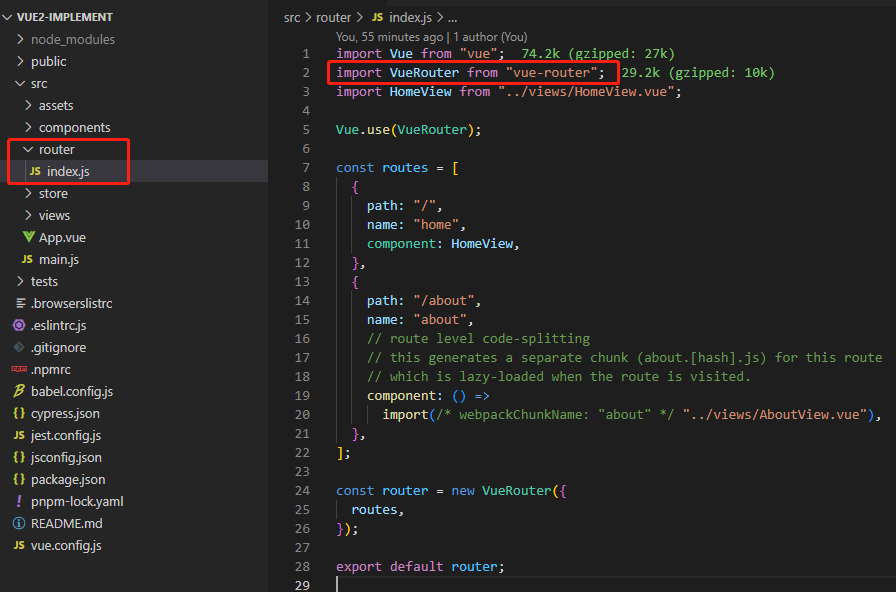Click the lines icon beside .browserslistrc
Screen dimensions: 896x592
[21, 303]
